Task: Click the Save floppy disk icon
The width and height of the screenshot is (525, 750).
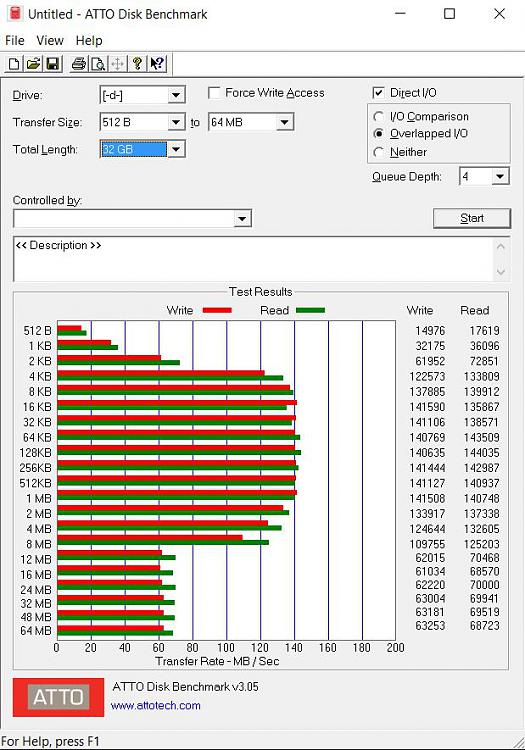Action: pyautogui.click(x=53, y=64)
